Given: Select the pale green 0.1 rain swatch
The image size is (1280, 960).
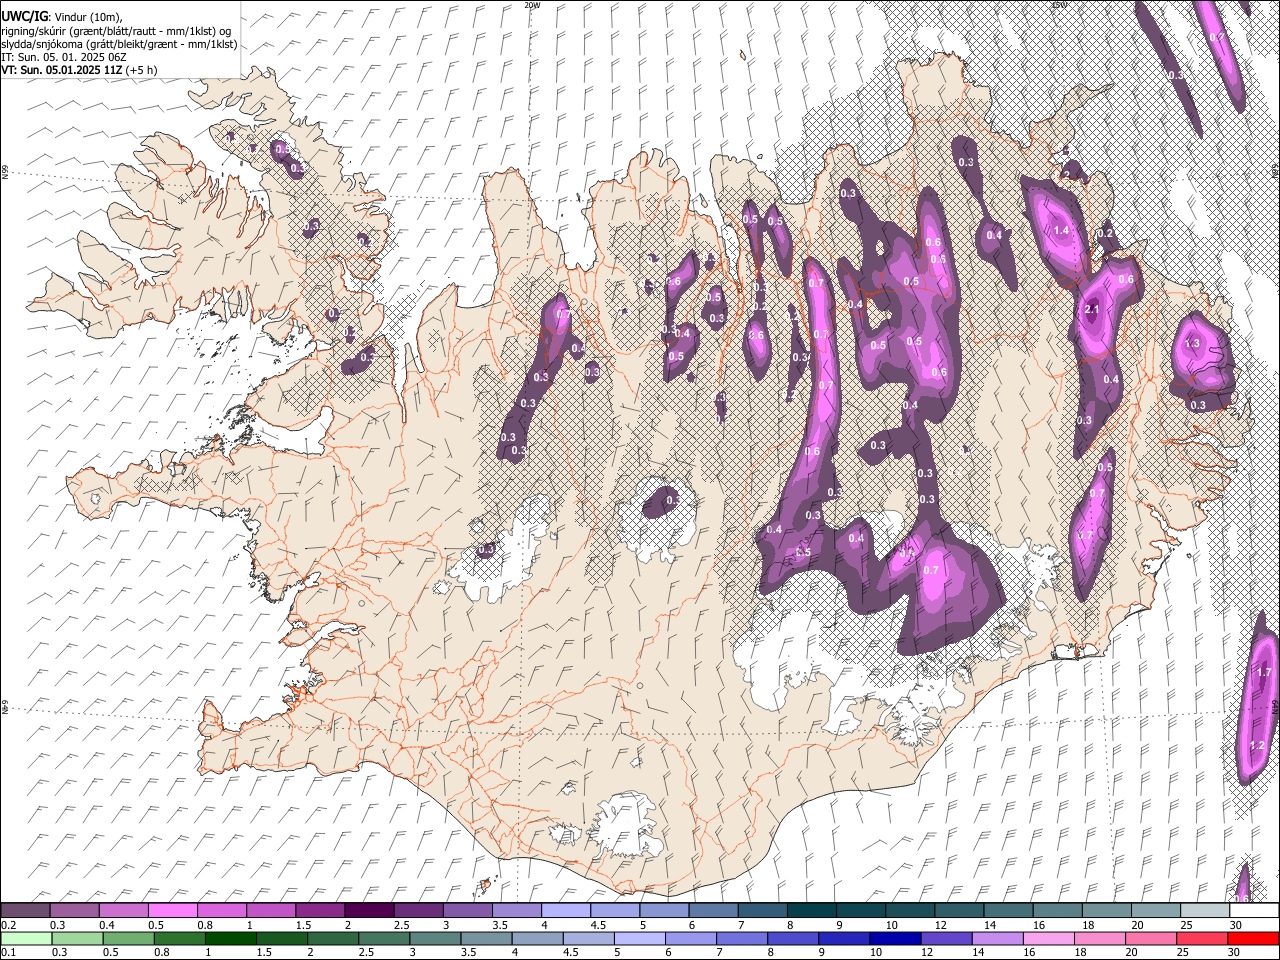Looking at the screenshot, I should tap(25, 938).
